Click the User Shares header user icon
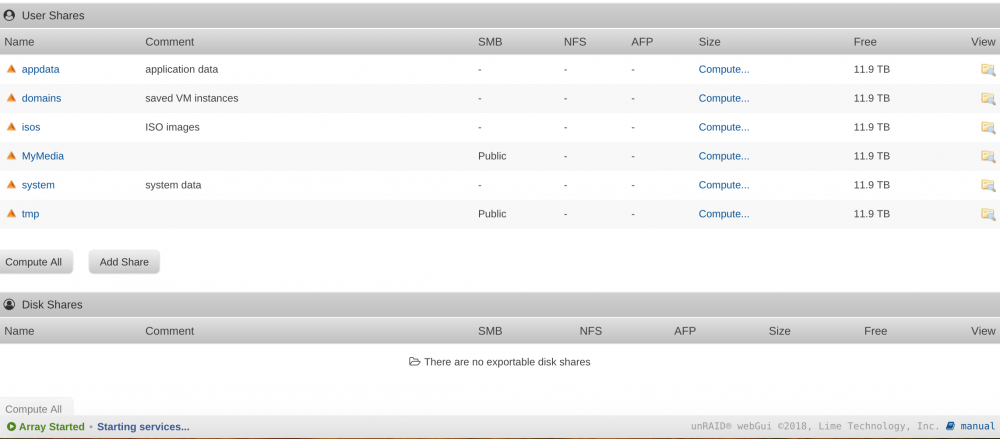 pos(9,15)
